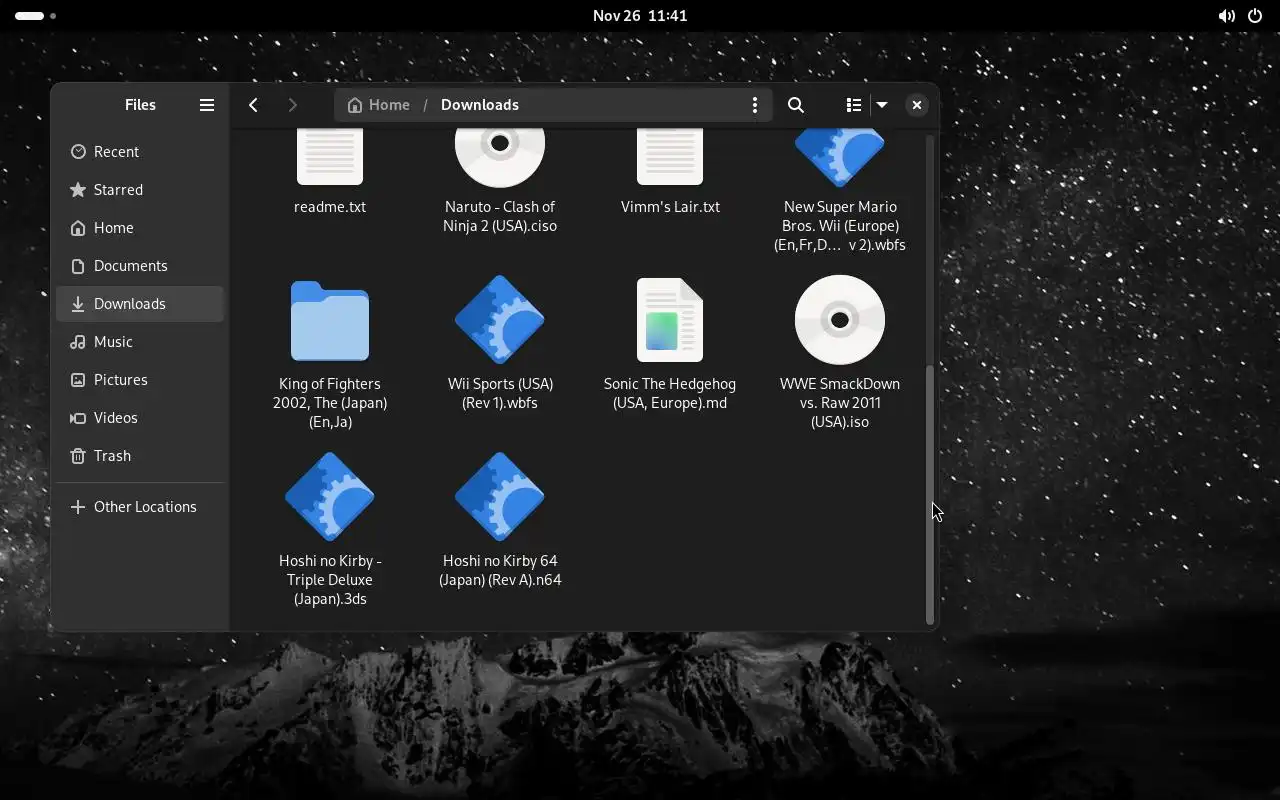Viewport: 1280px width, 800px height.
Task: Go back to the previous folder
Action: click(254, 105)
